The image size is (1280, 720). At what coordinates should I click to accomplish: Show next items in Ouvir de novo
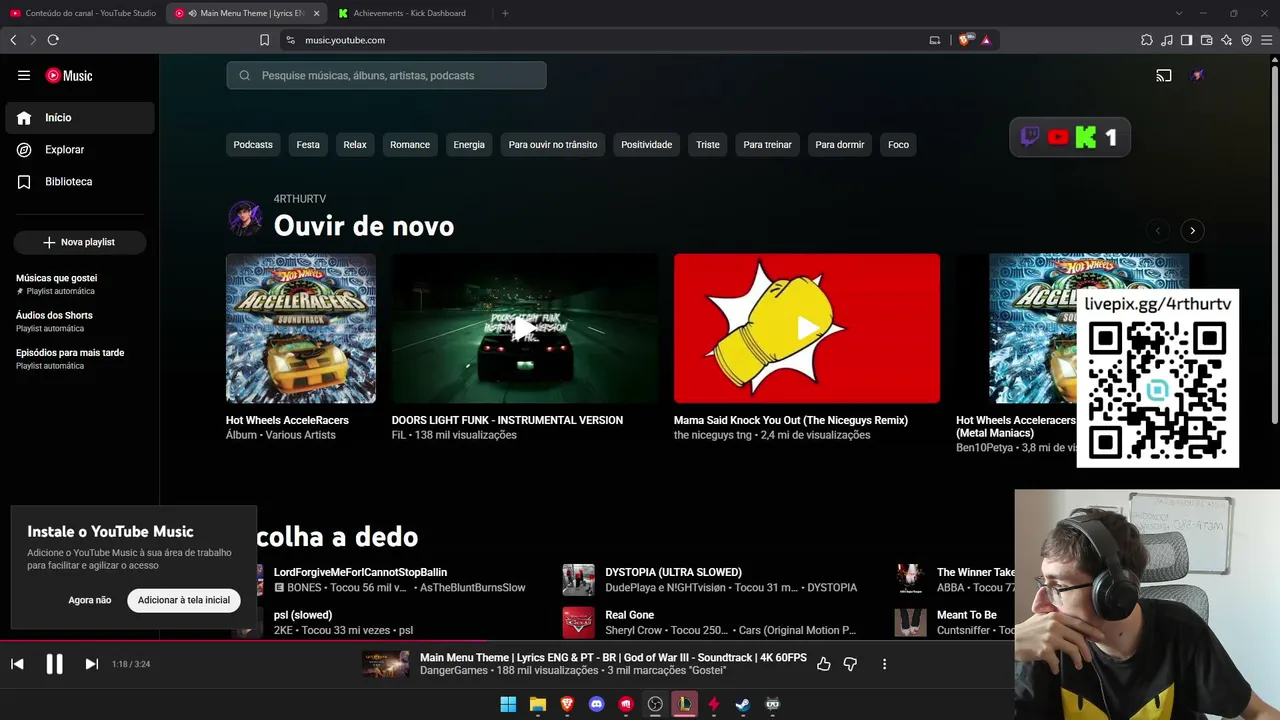(1192, 231)
